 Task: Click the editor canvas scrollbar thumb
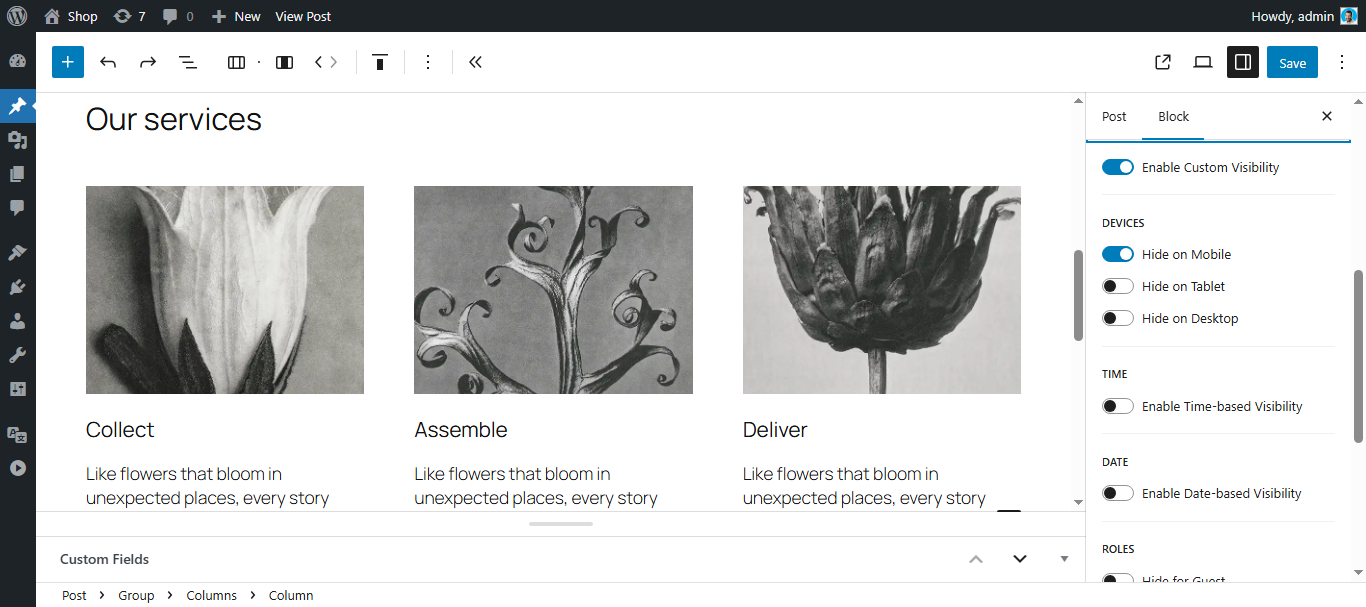click(x=1078, y=295)
